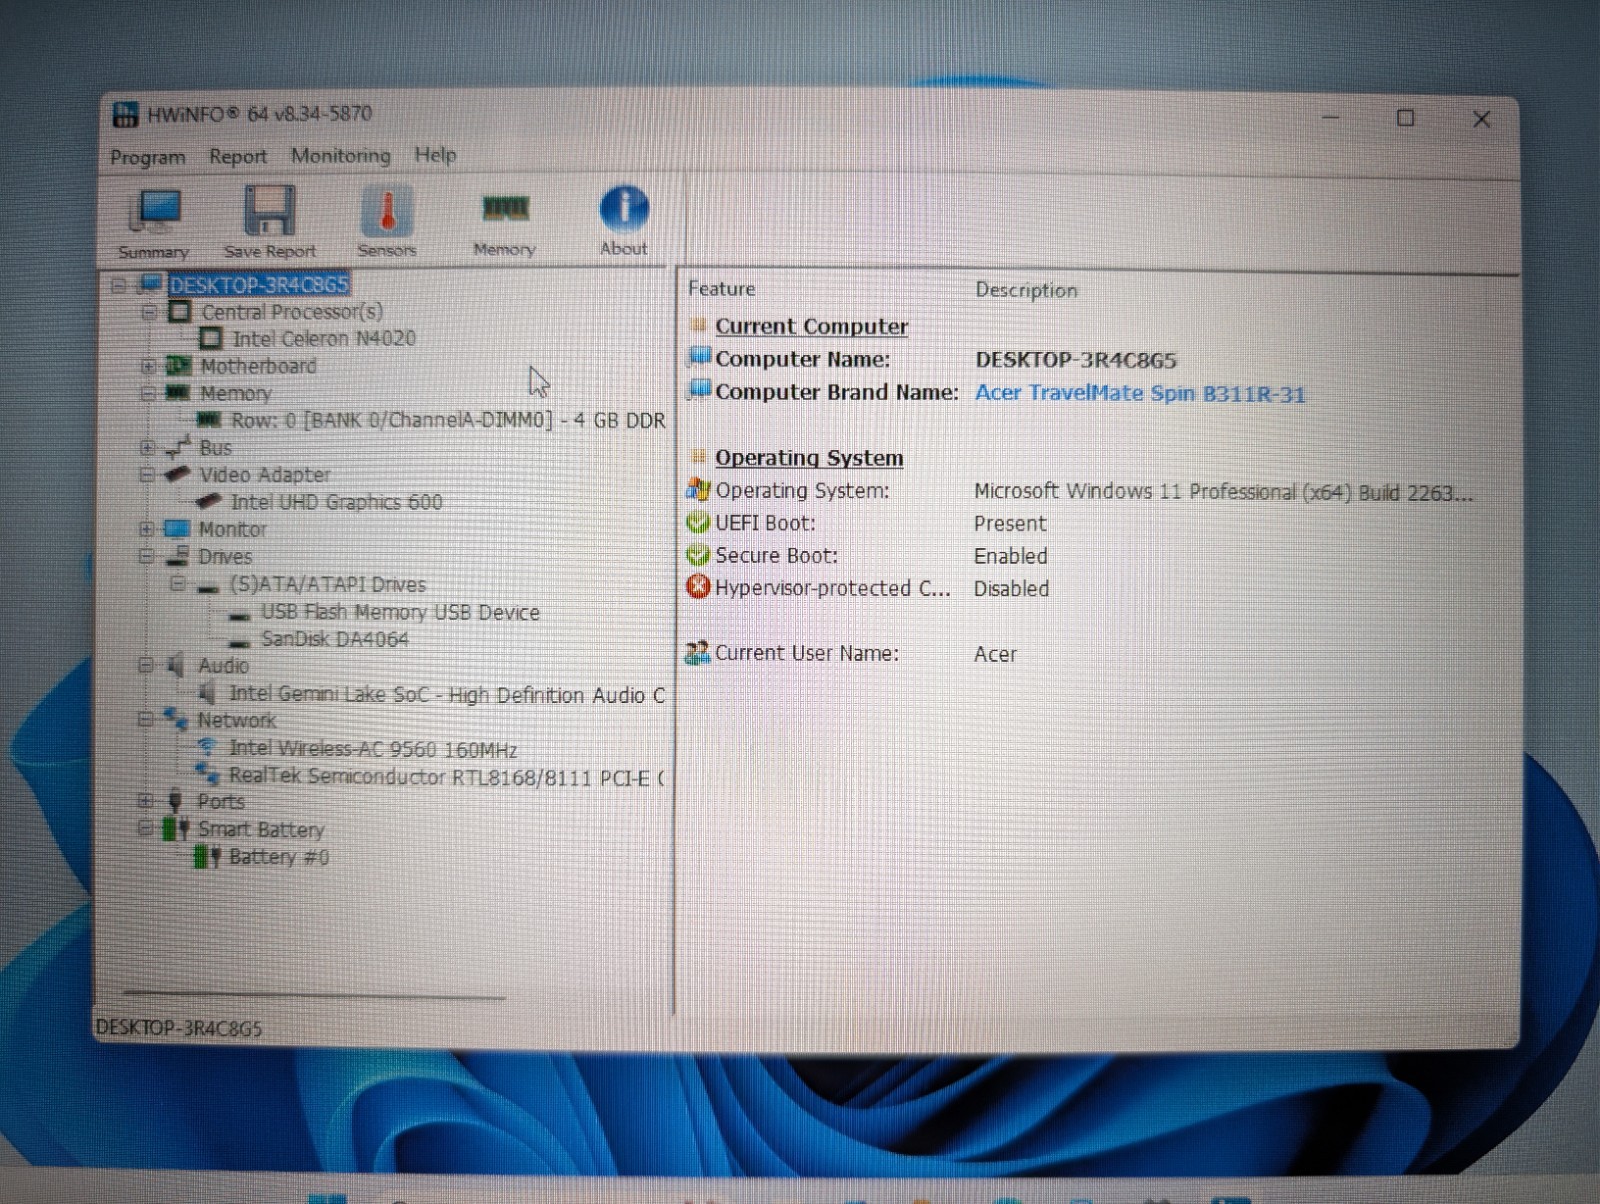Viewport: 1600px width, 1204px height.
Task: Expand the Monitor node
Action: coord(146,529)
